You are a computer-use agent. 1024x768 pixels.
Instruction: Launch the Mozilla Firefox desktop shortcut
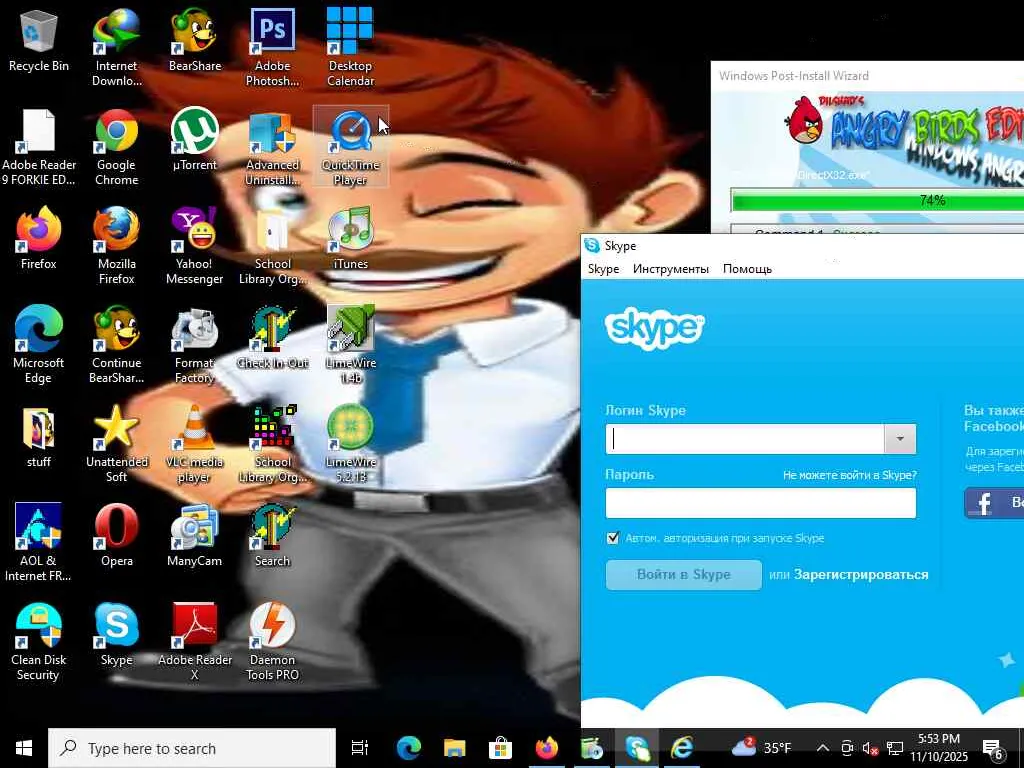click(116, 246)
